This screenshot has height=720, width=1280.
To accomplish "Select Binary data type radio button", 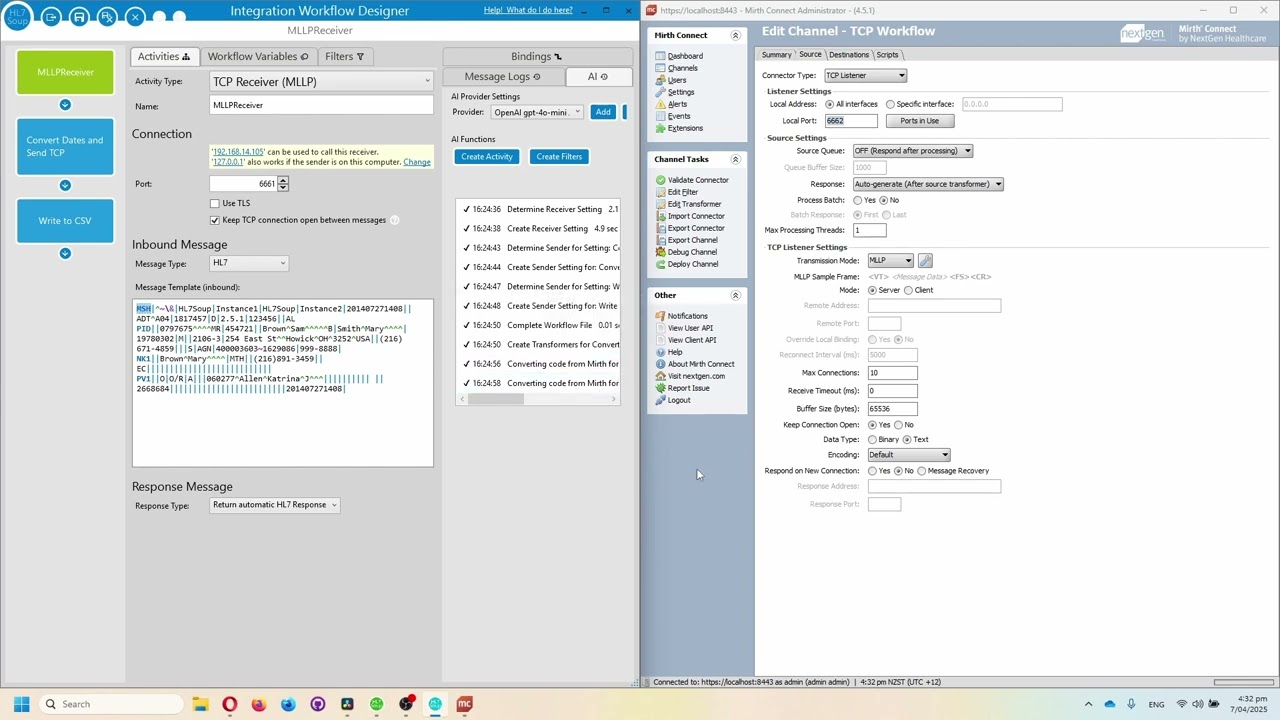I will coord(872,439).
